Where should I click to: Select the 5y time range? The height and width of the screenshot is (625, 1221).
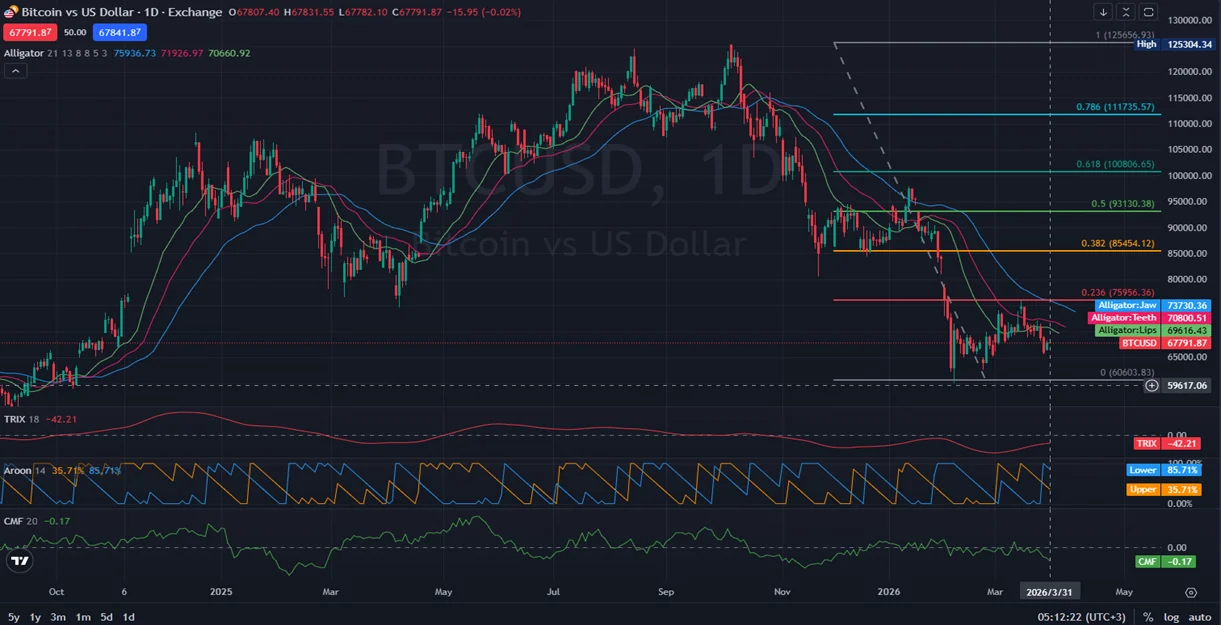[x=14, y=617]
